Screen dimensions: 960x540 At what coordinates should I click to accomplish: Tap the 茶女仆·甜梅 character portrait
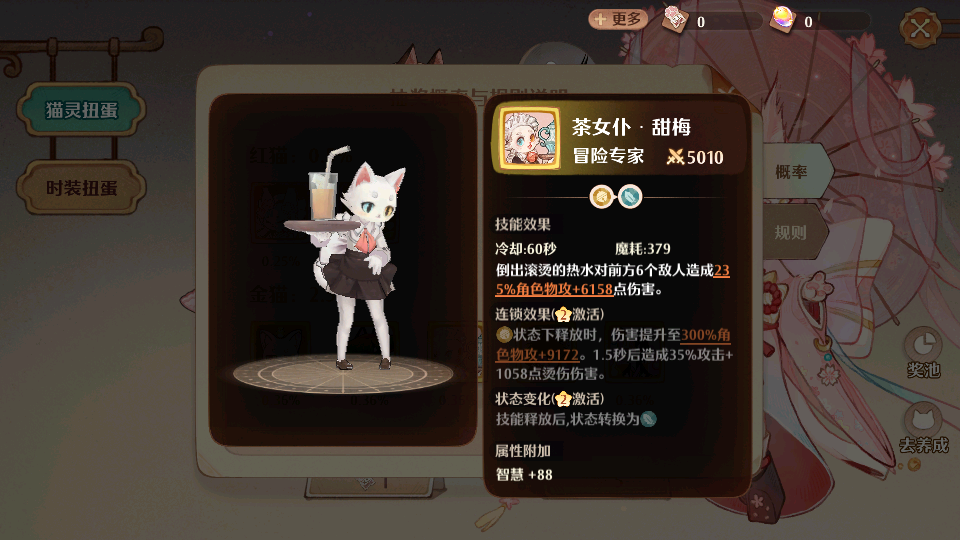pos(530,138)
